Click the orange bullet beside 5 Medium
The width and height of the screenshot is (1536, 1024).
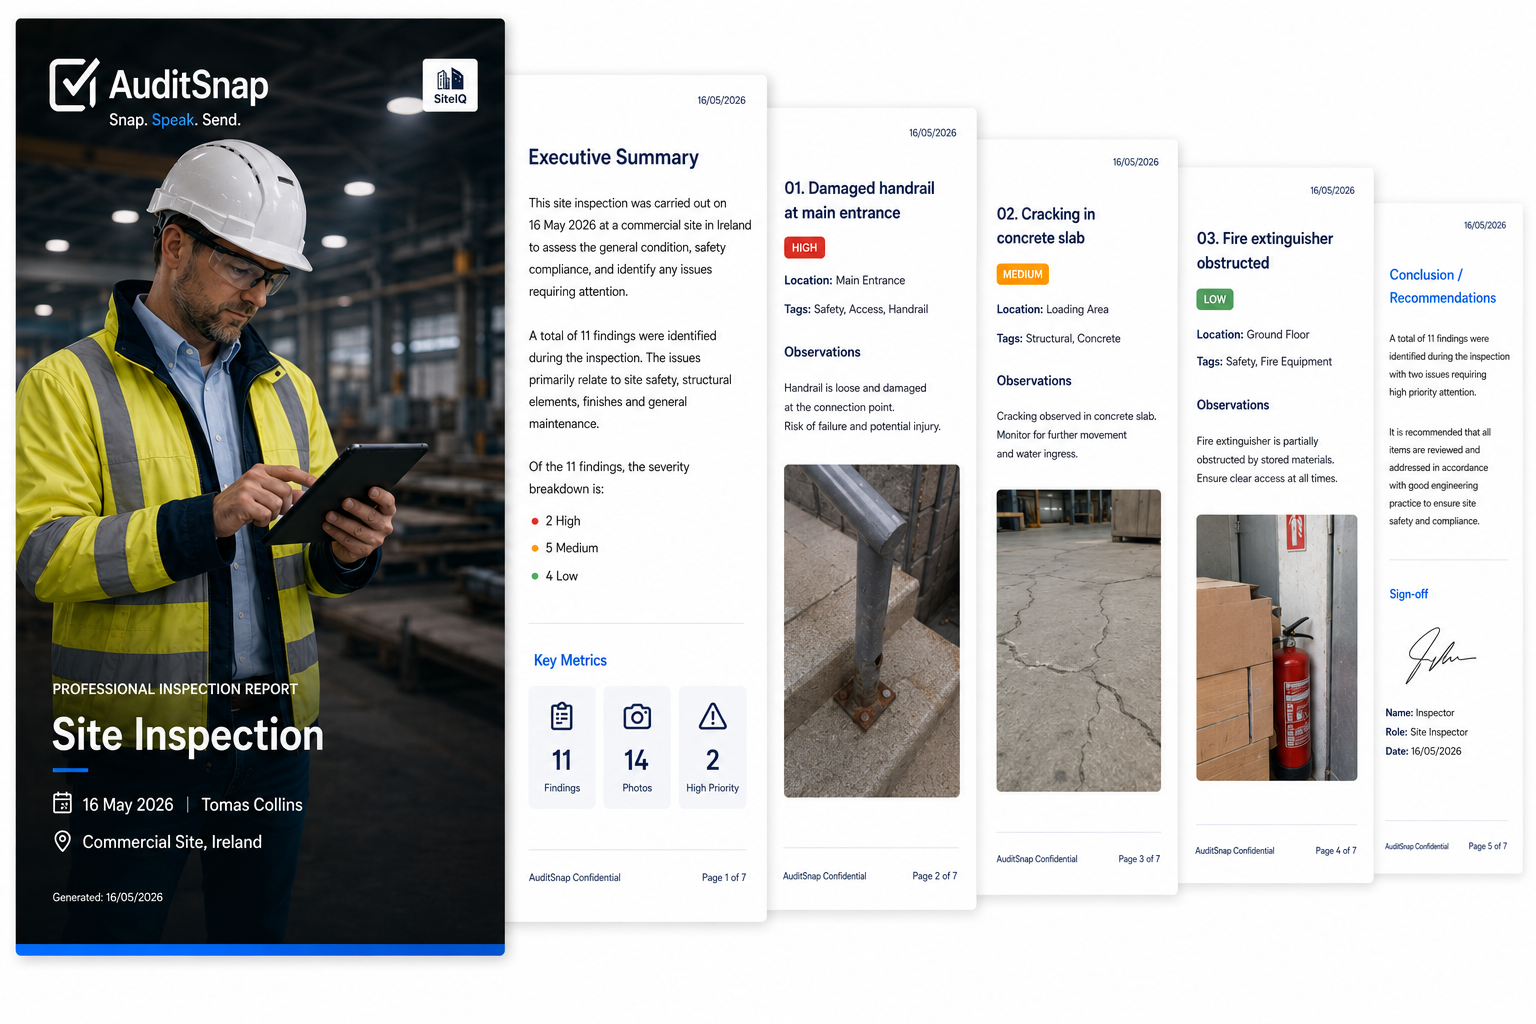pyautogui.click(x=535, y=548)
